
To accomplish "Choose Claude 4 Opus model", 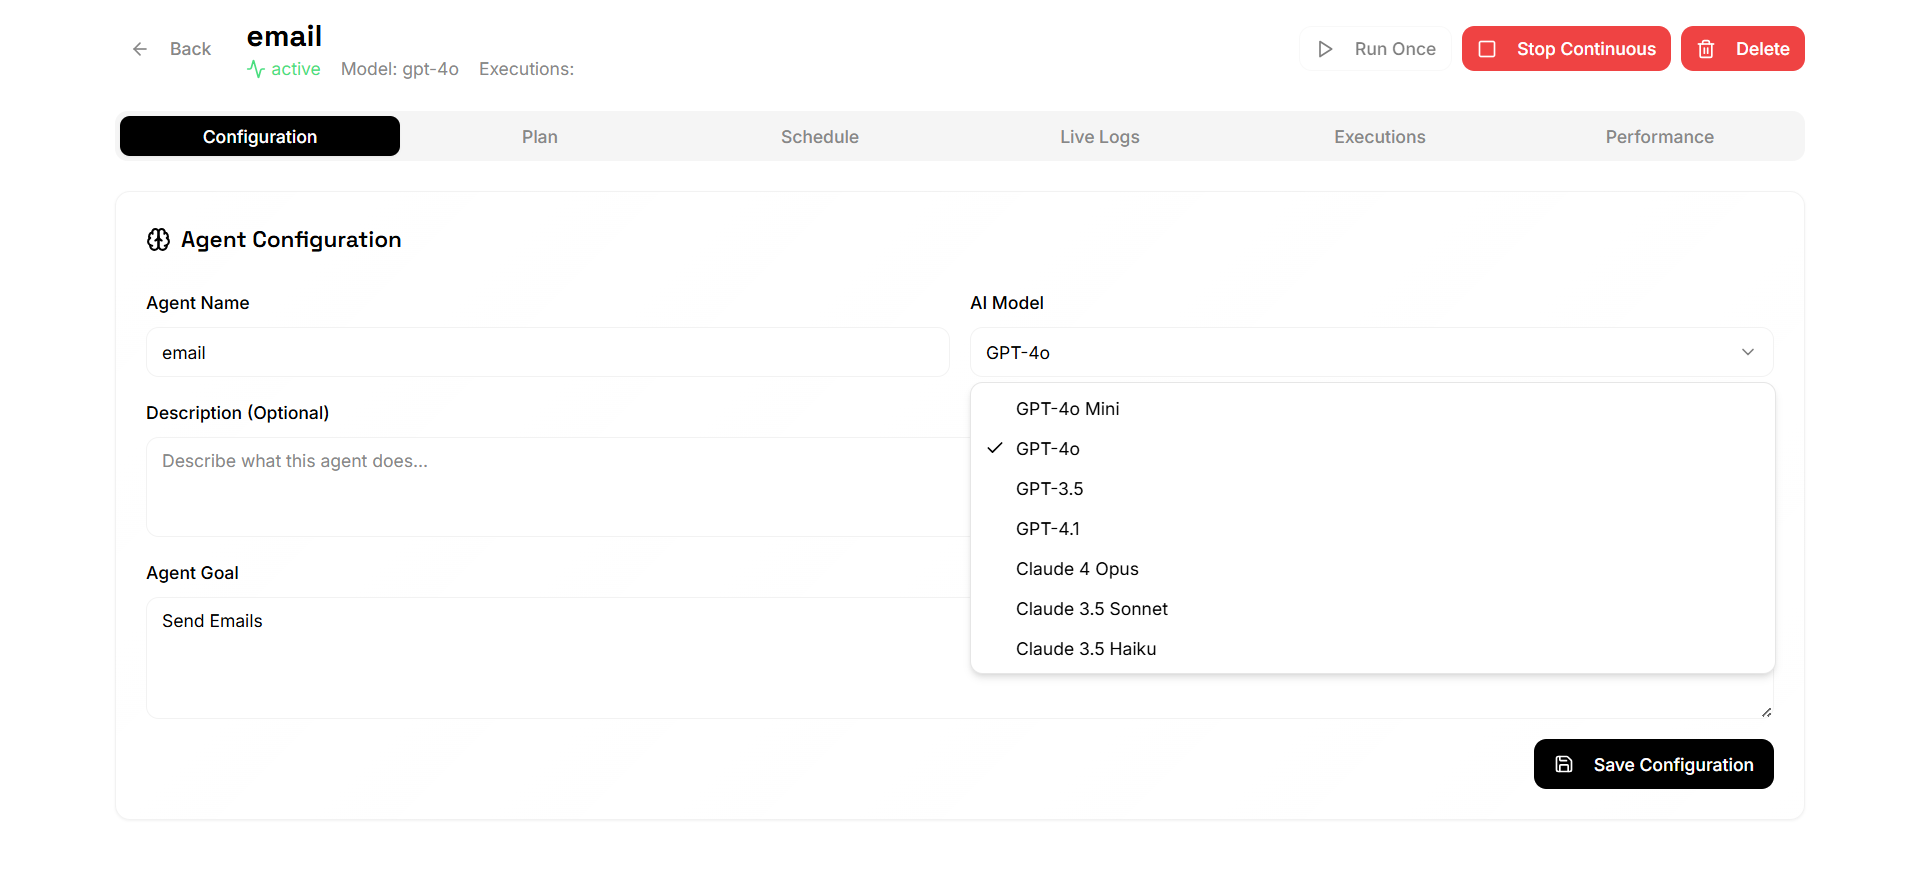I will click(1372, 569).
